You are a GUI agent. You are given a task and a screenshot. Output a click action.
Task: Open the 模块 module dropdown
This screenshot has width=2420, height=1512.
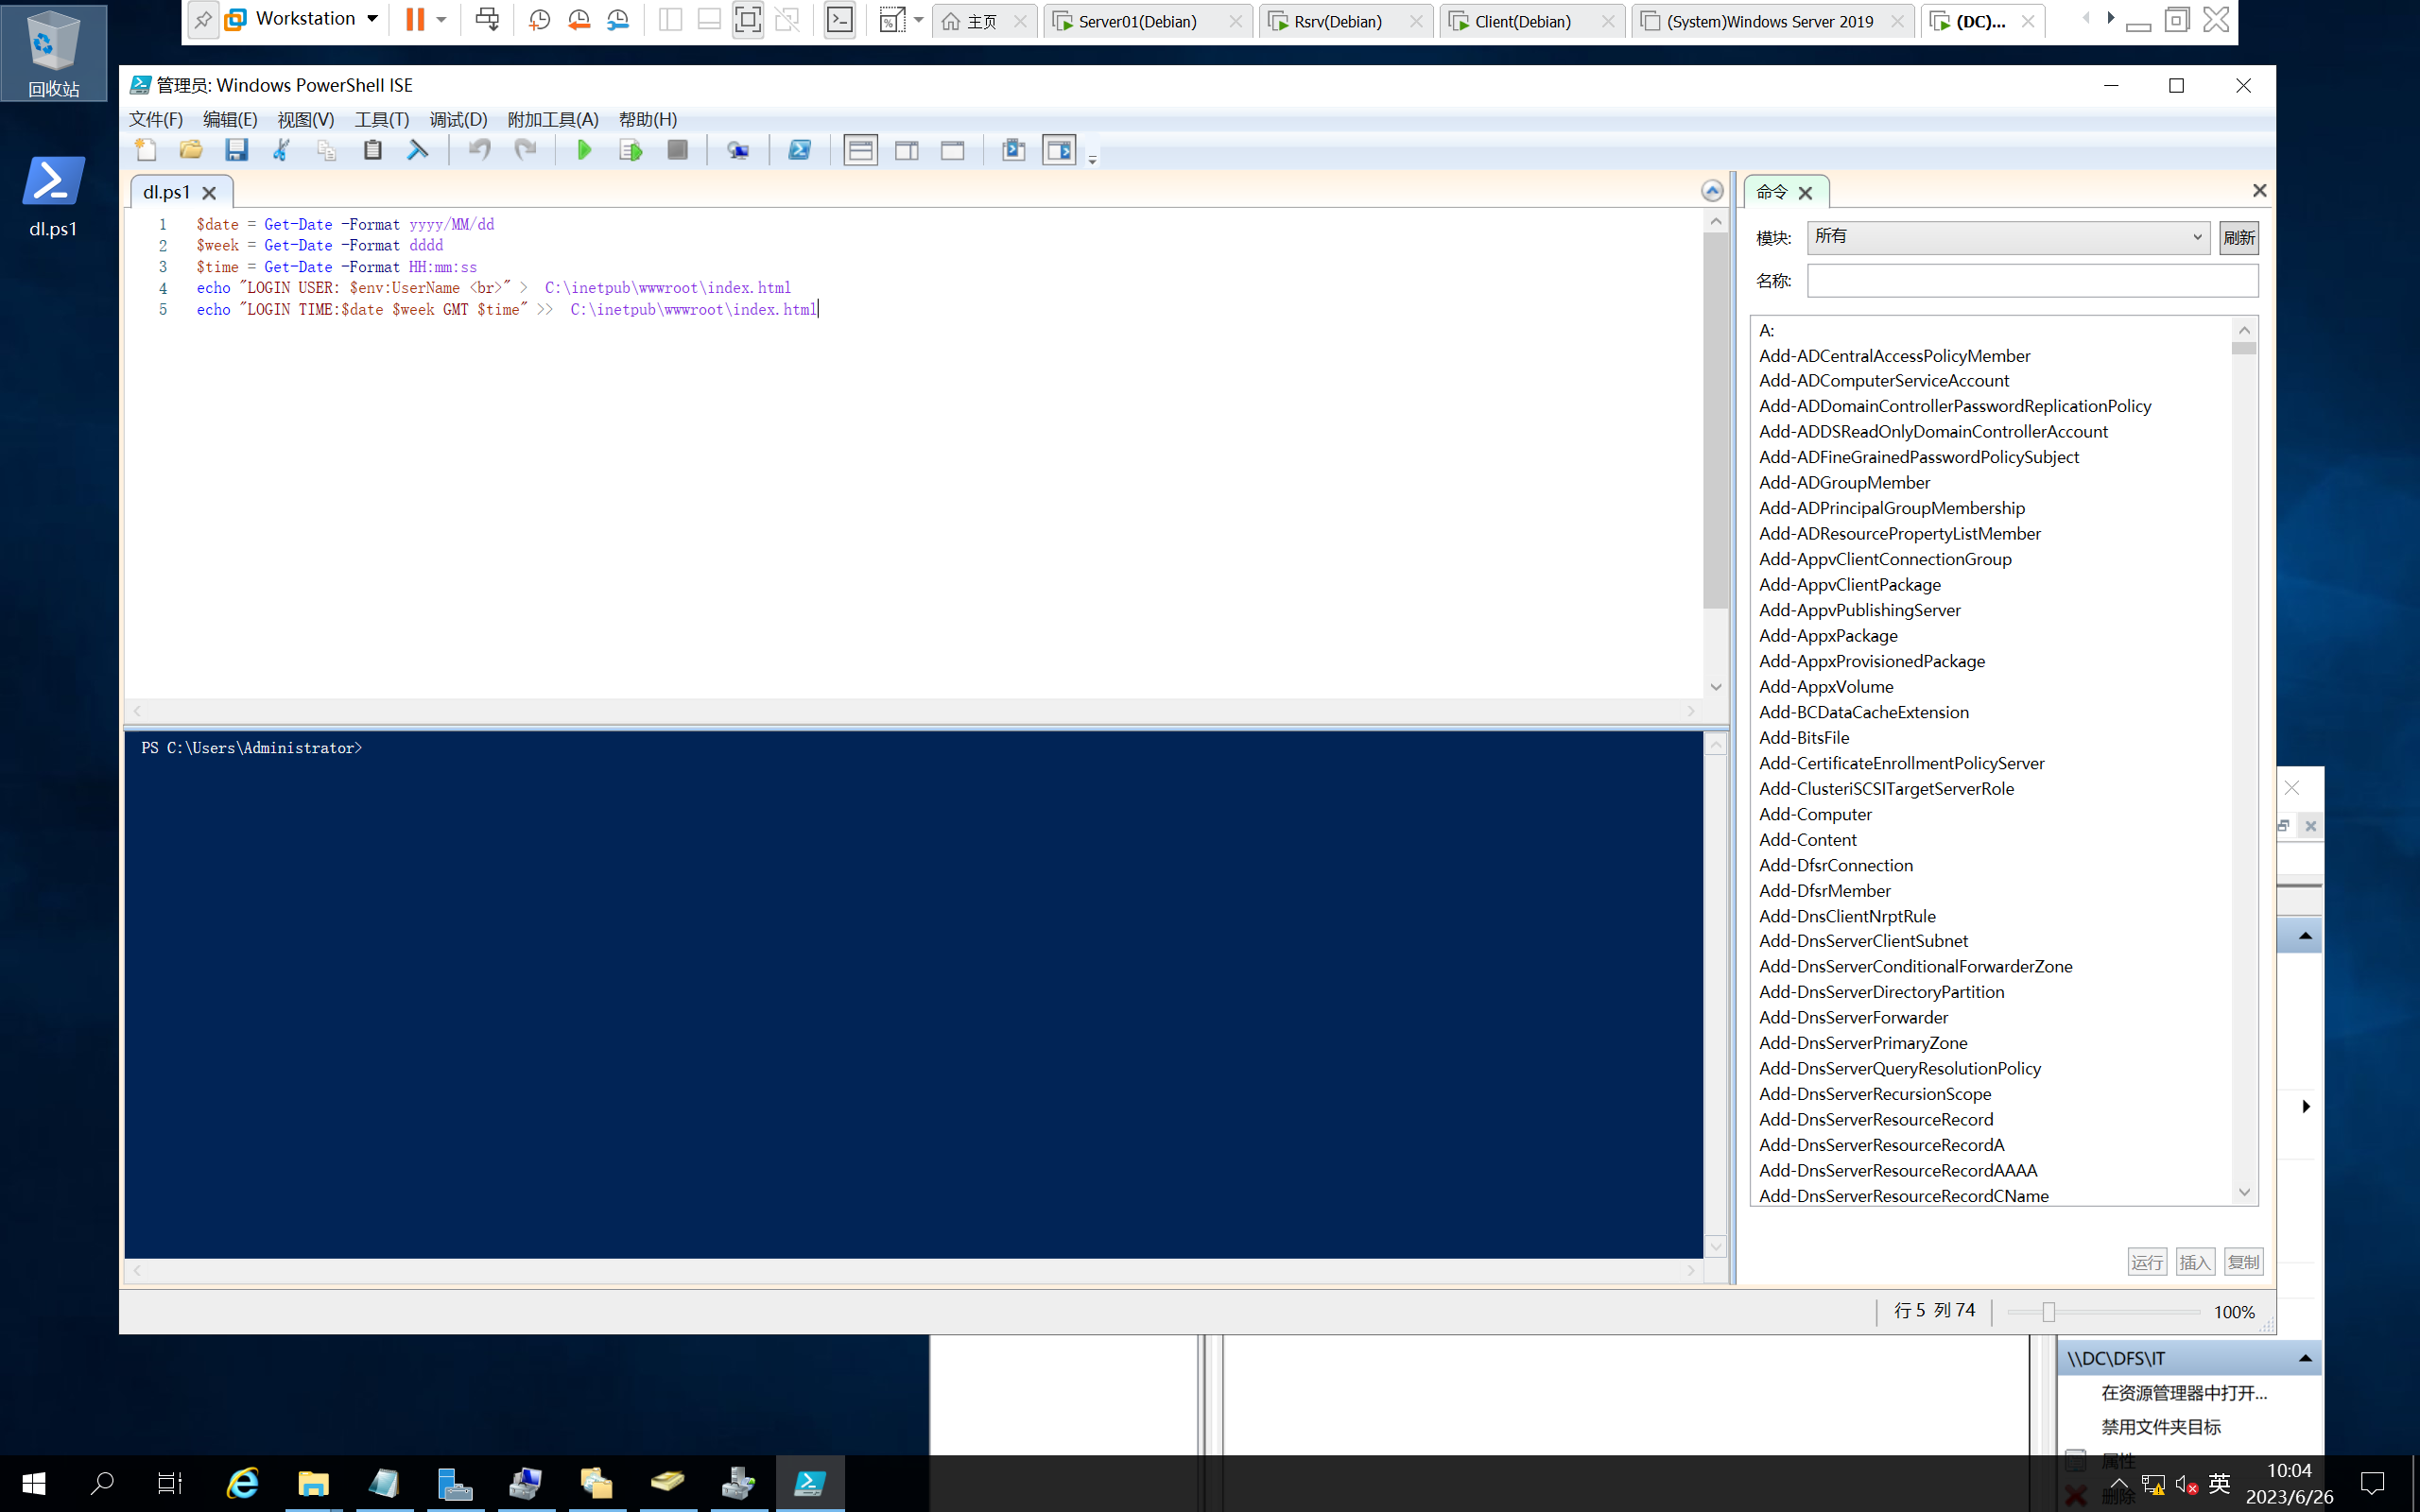click(2008, 237)
